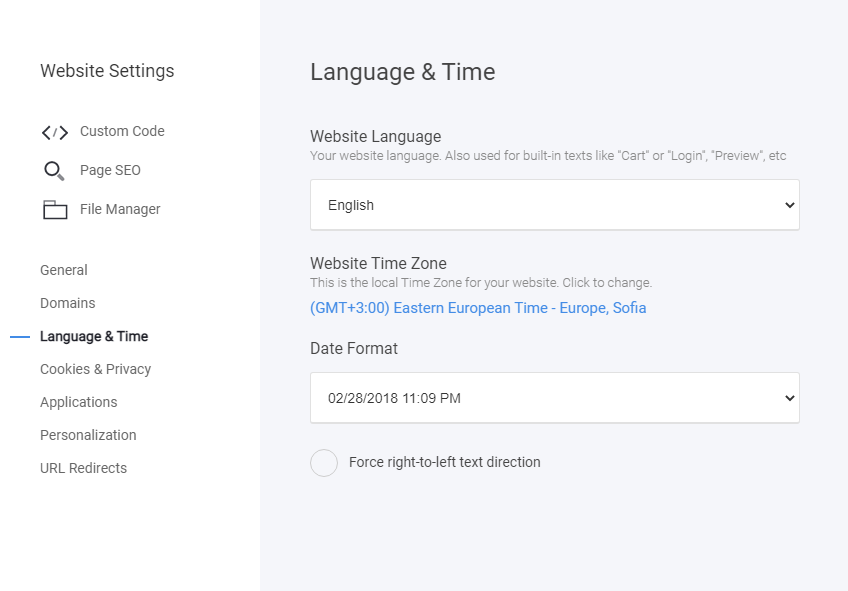
Task: Navigate to Applications settings
Action: tap(78, 402)
